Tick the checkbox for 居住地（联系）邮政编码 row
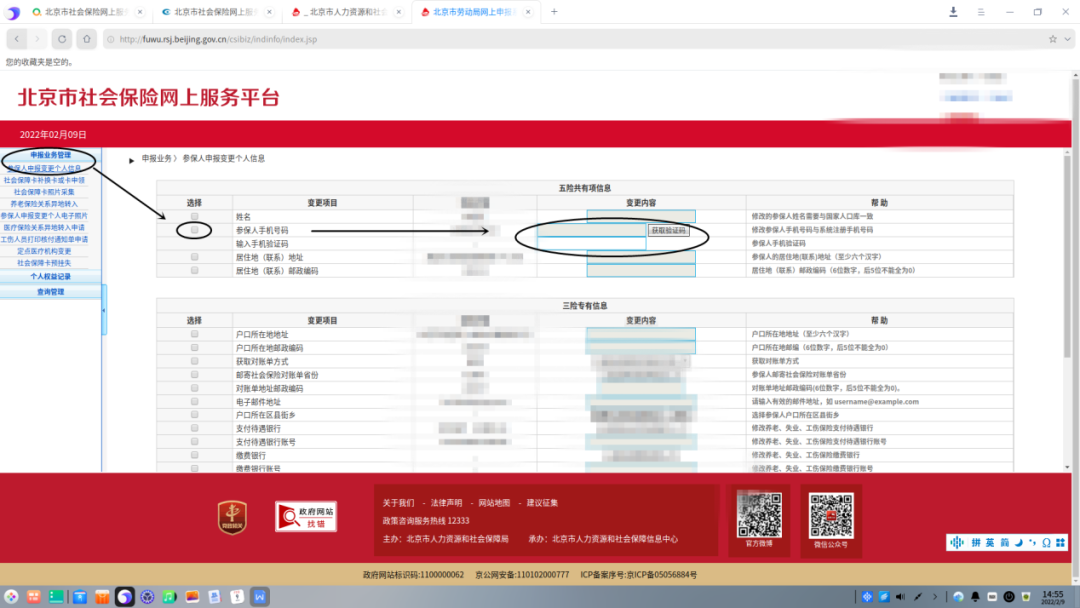This screenshot has height=608, width=1080. pyautogui.click(x=194, y=271)
